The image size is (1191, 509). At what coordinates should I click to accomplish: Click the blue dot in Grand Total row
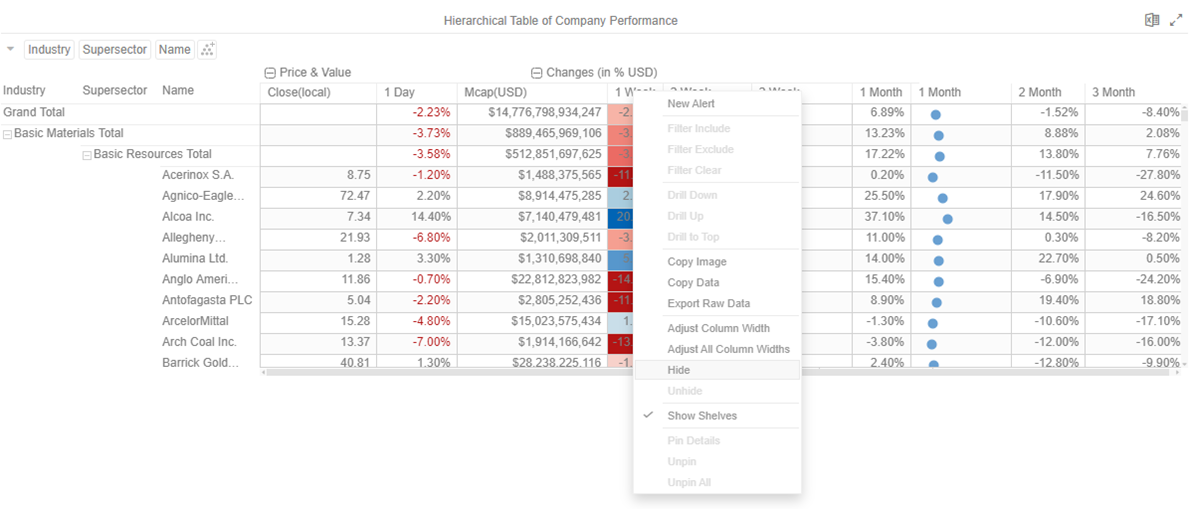[935, 114]
